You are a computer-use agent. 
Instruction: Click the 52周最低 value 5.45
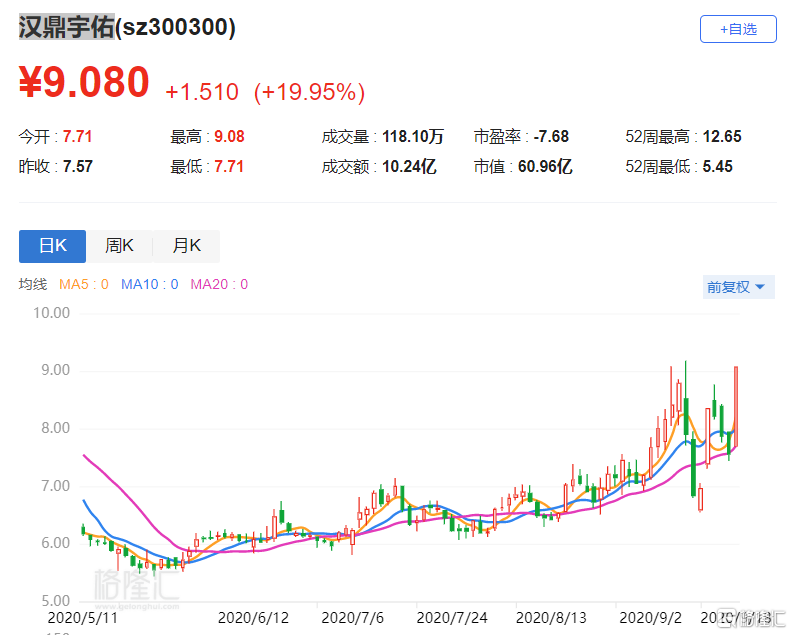pyautogui.click(x=717, y=166)
